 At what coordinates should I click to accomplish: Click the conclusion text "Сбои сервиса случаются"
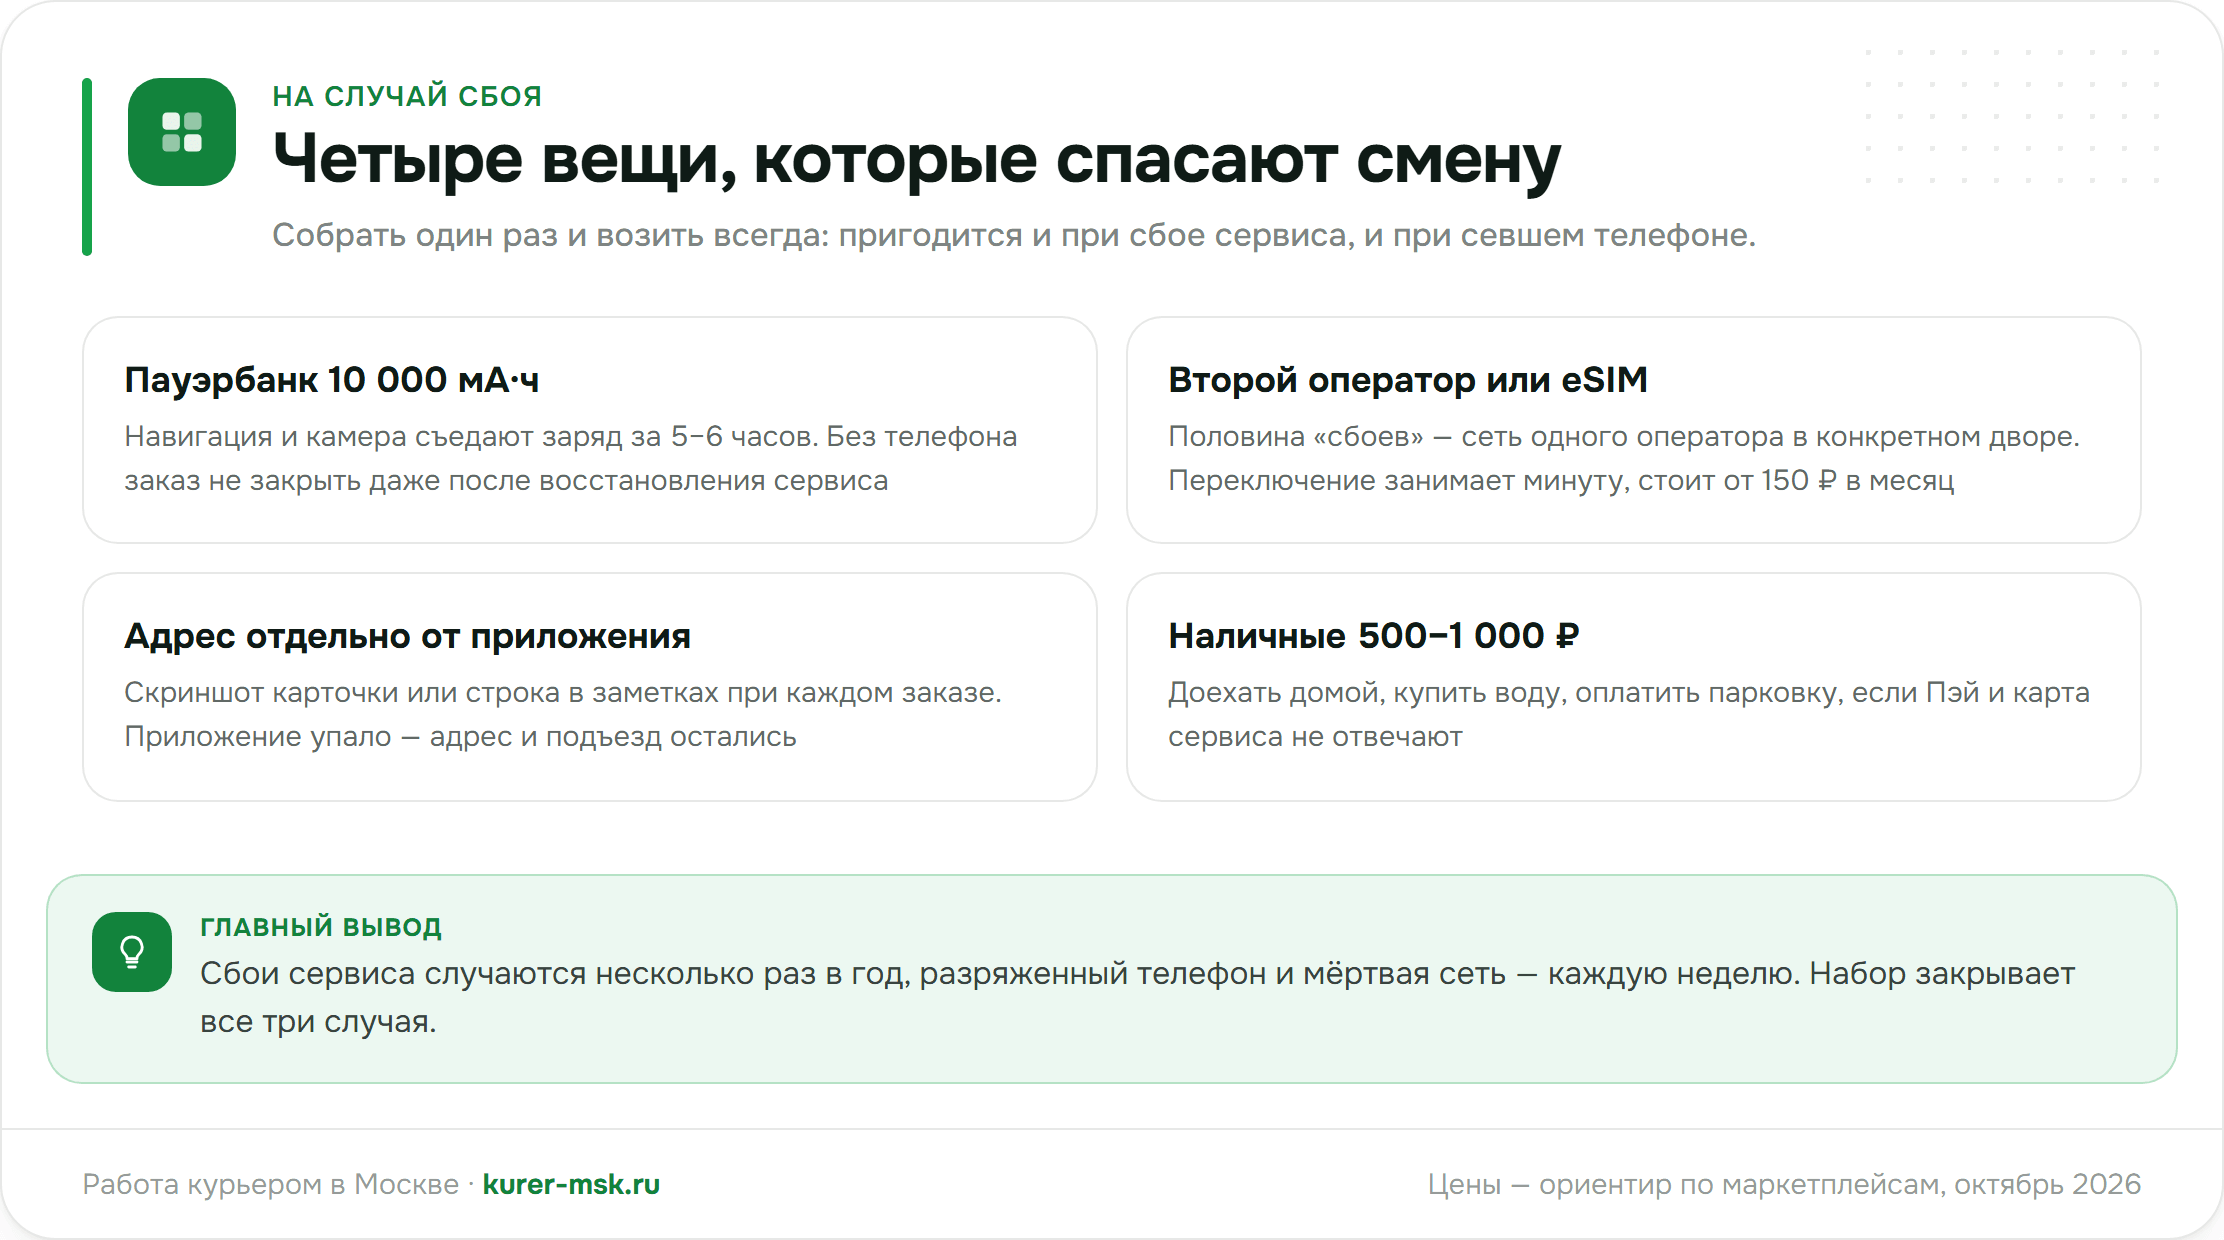pyautogui.click(x=1138, y=997)
